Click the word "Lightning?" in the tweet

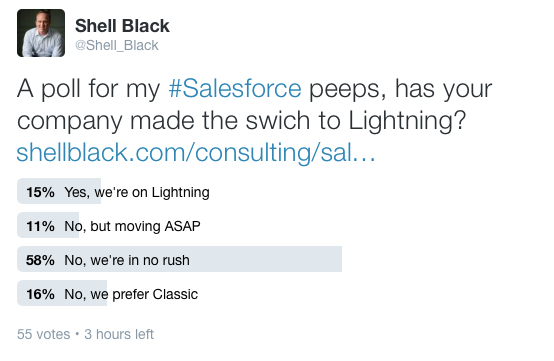(x=407, y=122)
